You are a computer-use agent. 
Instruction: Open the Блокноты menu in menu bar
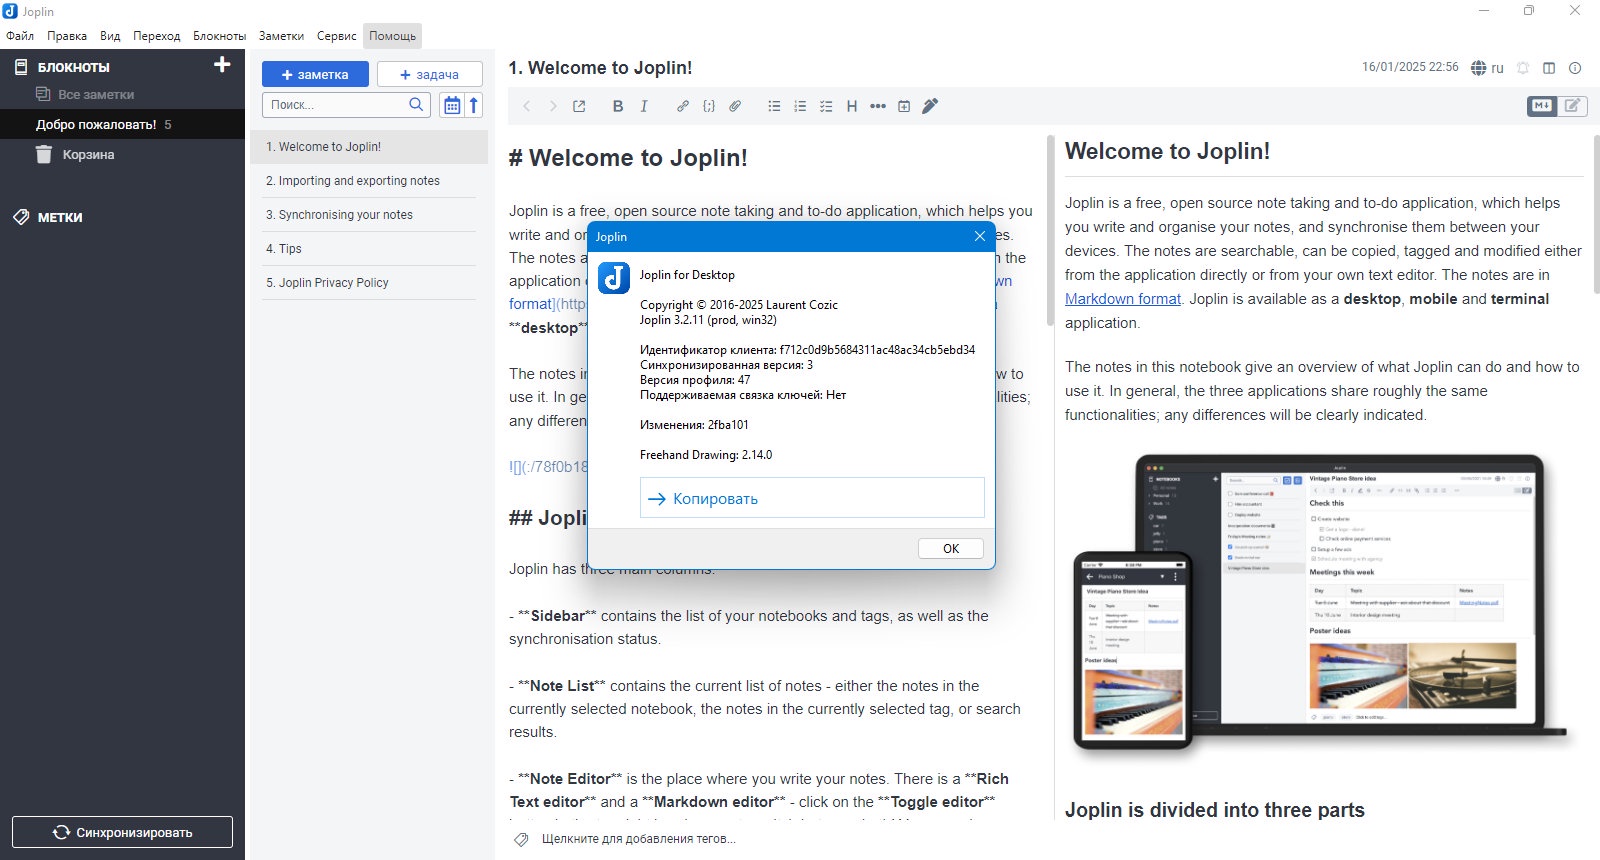click(x=219, y=36)
